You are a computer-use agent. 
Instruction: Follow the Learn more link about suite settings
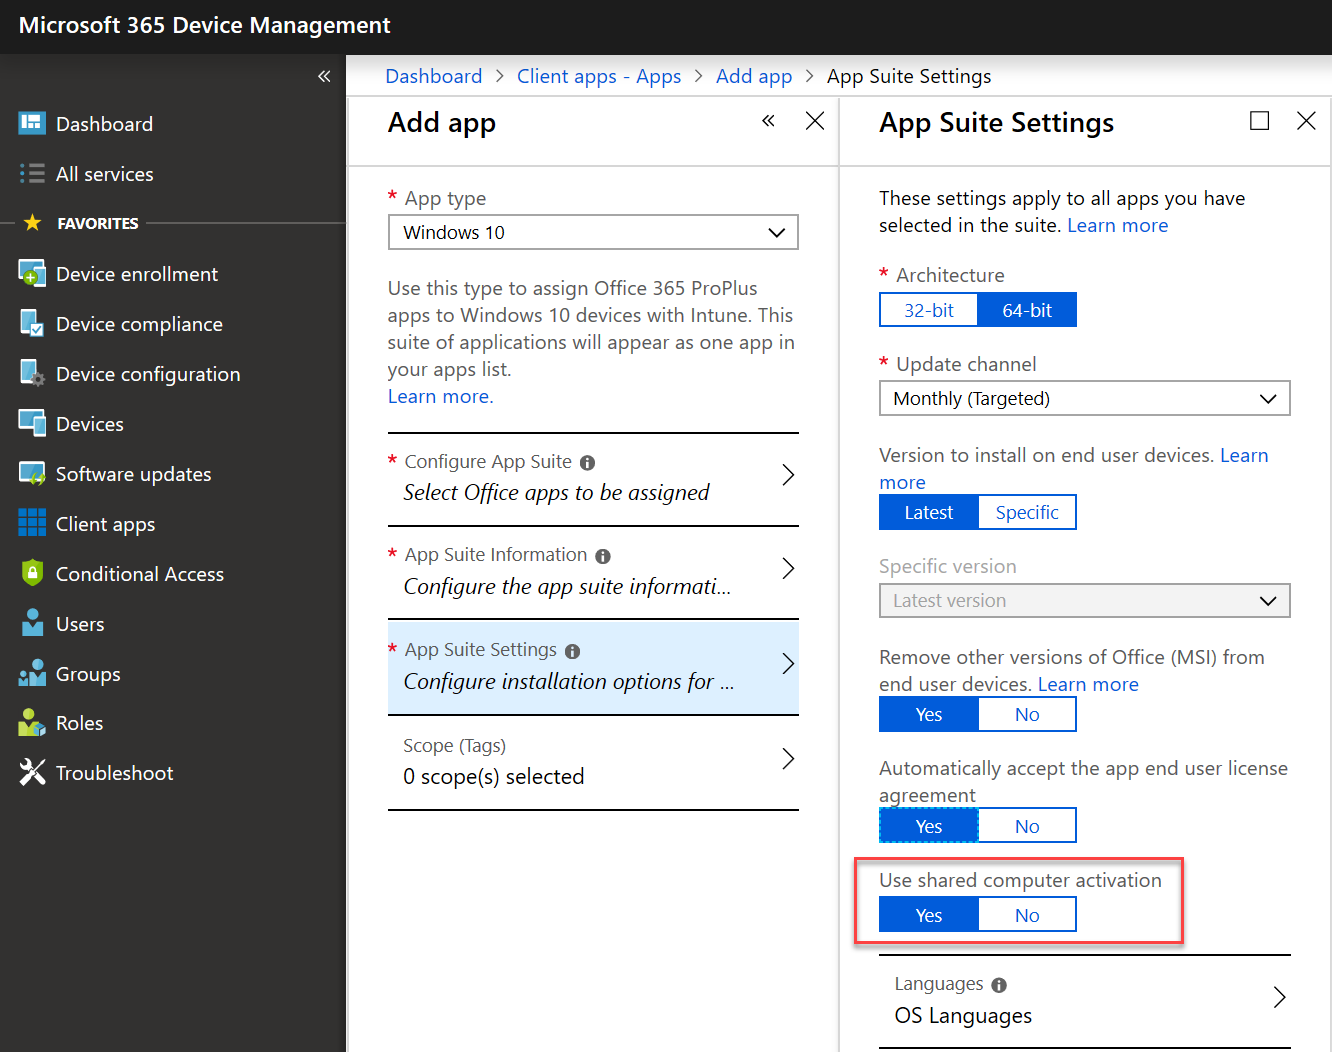pyautogui.click(x=1117, y=225)
